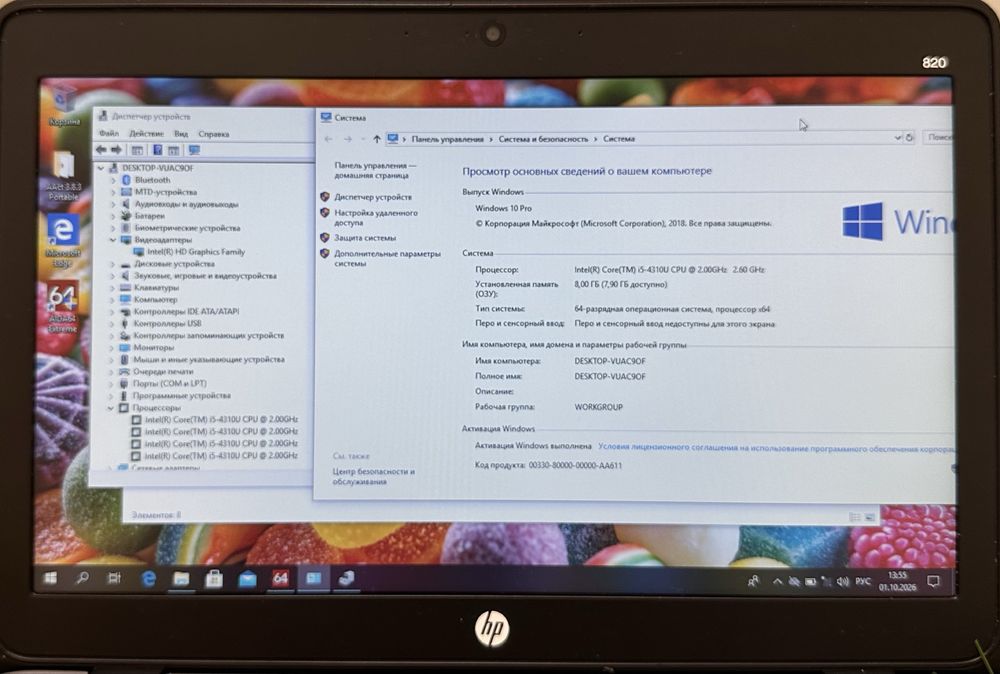Viewport: 1000px width, 674px height.
Task: Open Microsoft Store taskbar icon
Action: 214,578
